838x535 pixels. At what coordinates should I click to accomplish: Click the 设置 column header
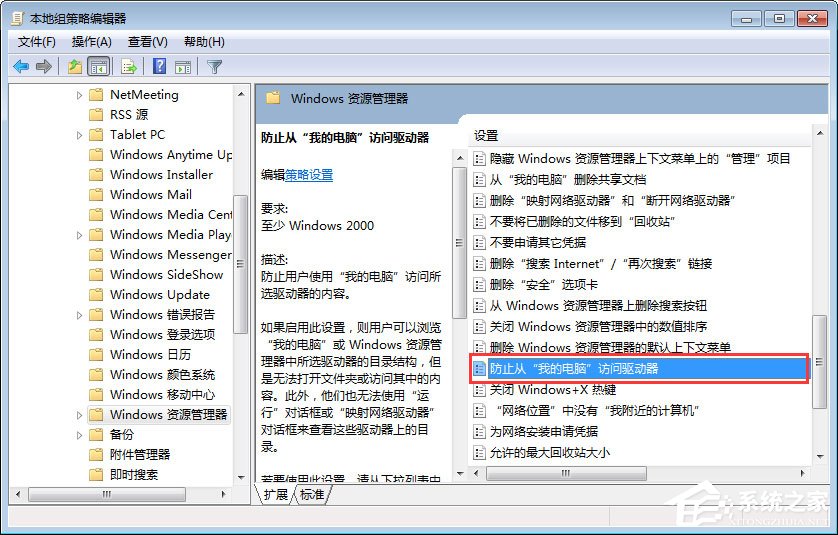coord(487,135)
